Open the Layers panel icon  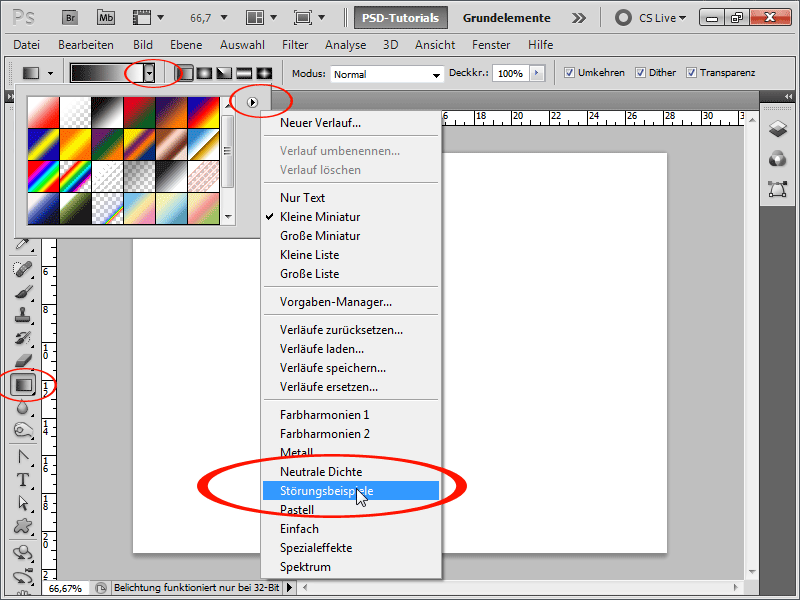pyautogui.click(x=778, y=129)
